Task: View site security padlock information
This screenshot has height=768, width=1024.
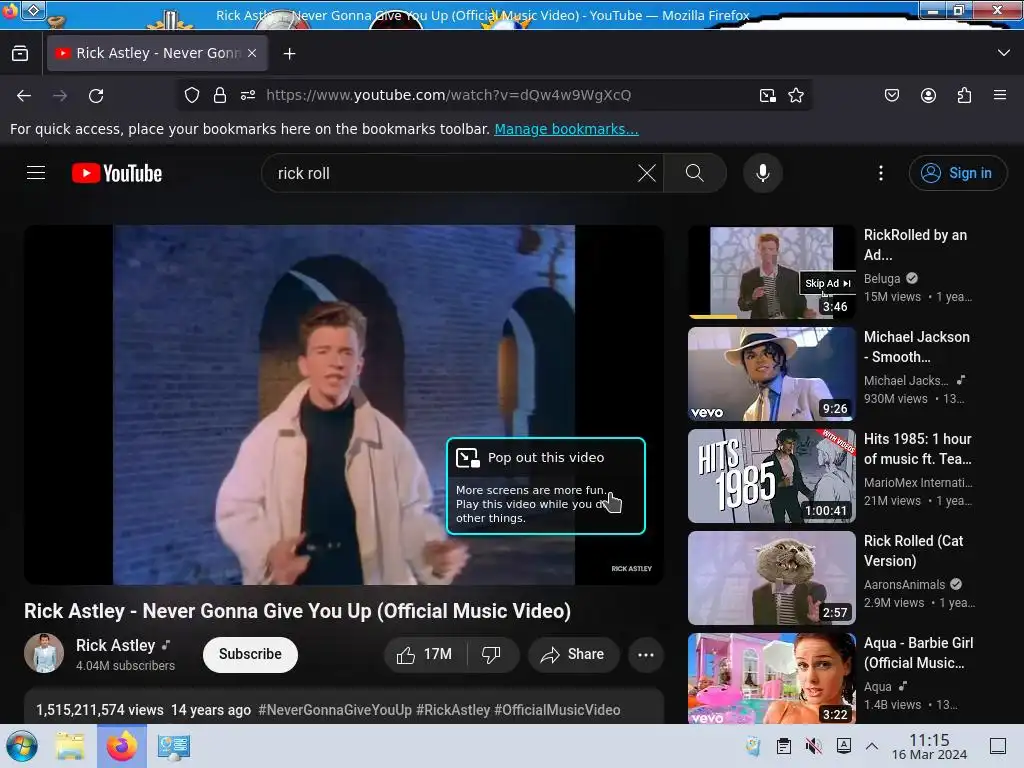Action: 220,95
